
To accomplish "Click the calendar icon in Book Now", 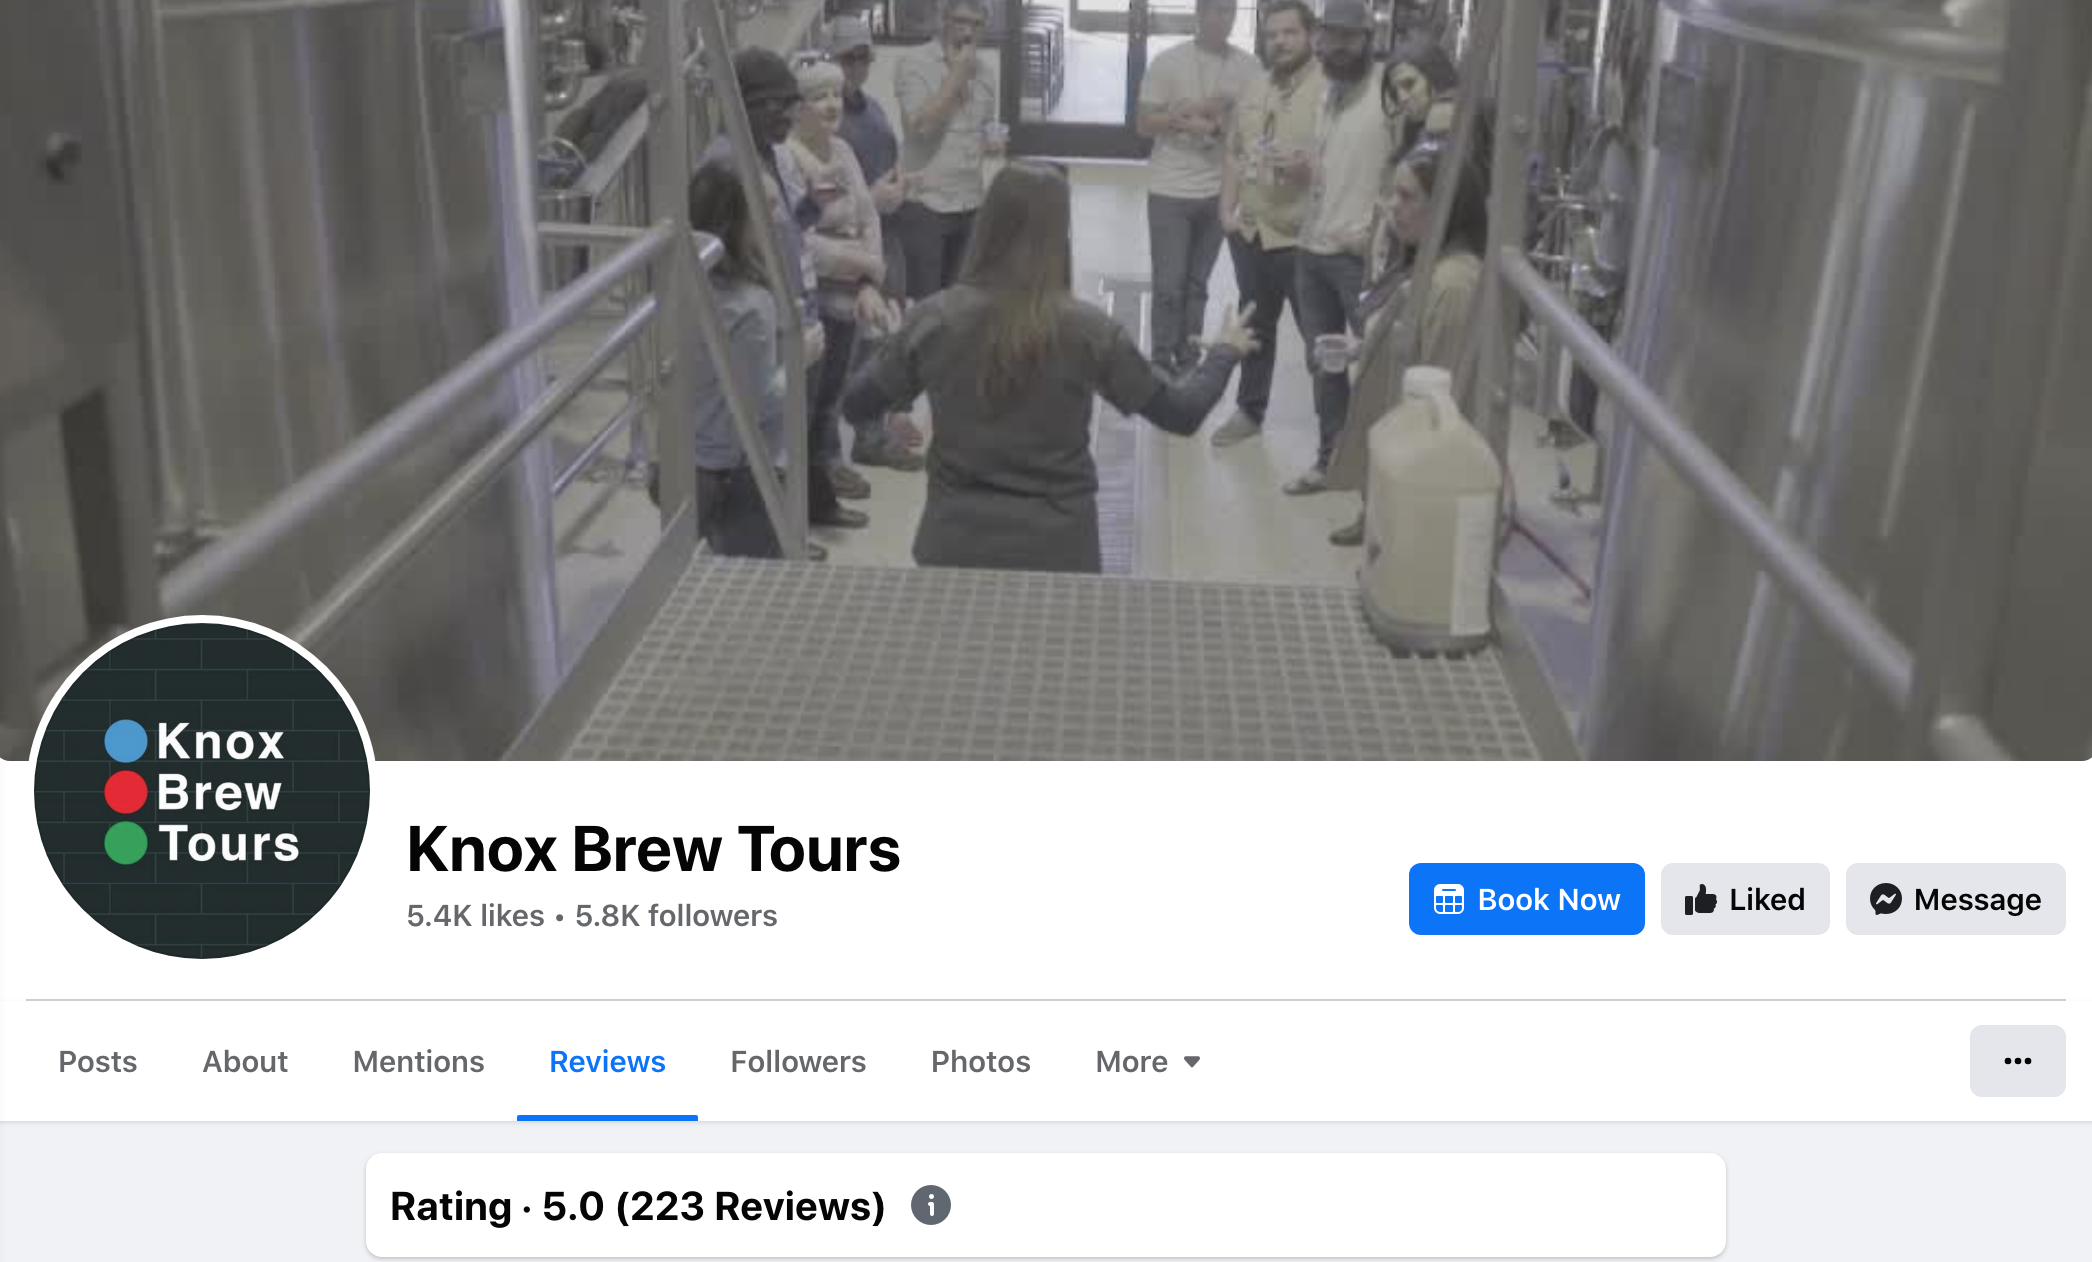I will 1448,899.
